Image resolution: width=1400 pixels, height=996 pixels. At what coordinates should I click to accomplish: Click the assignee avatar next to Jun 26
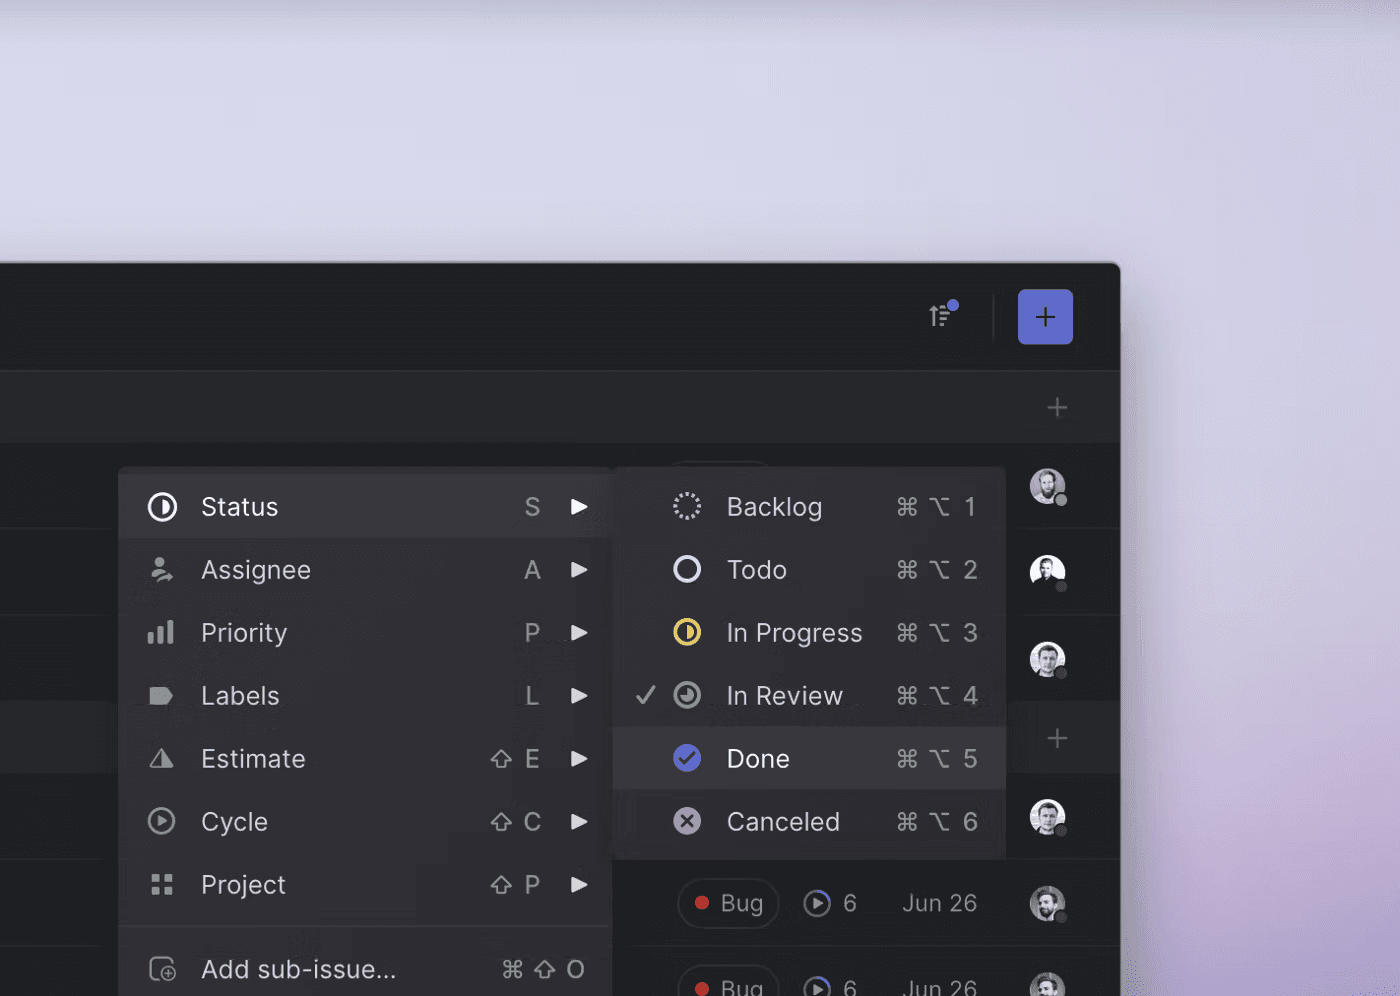click(x=1046, y=902)
